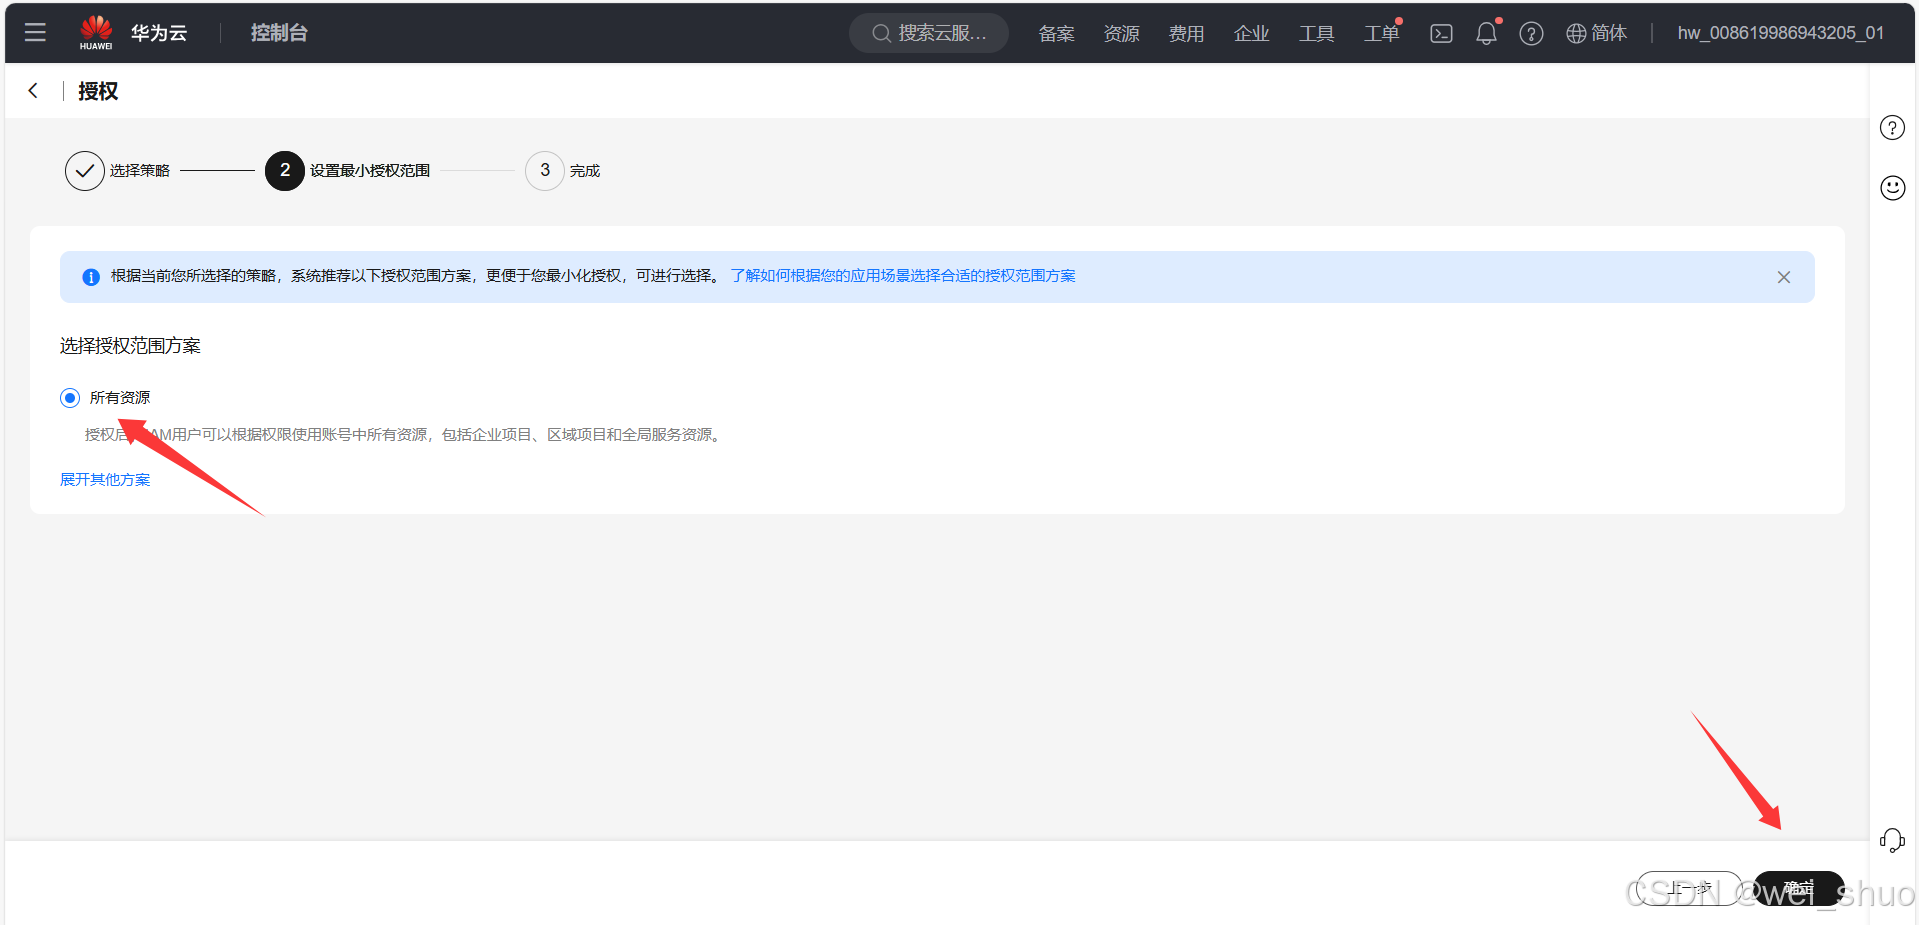This screenshot has height=925, width=1919.
Task: Click the 搜索云服 search box
Action: [x=929, y=33]
